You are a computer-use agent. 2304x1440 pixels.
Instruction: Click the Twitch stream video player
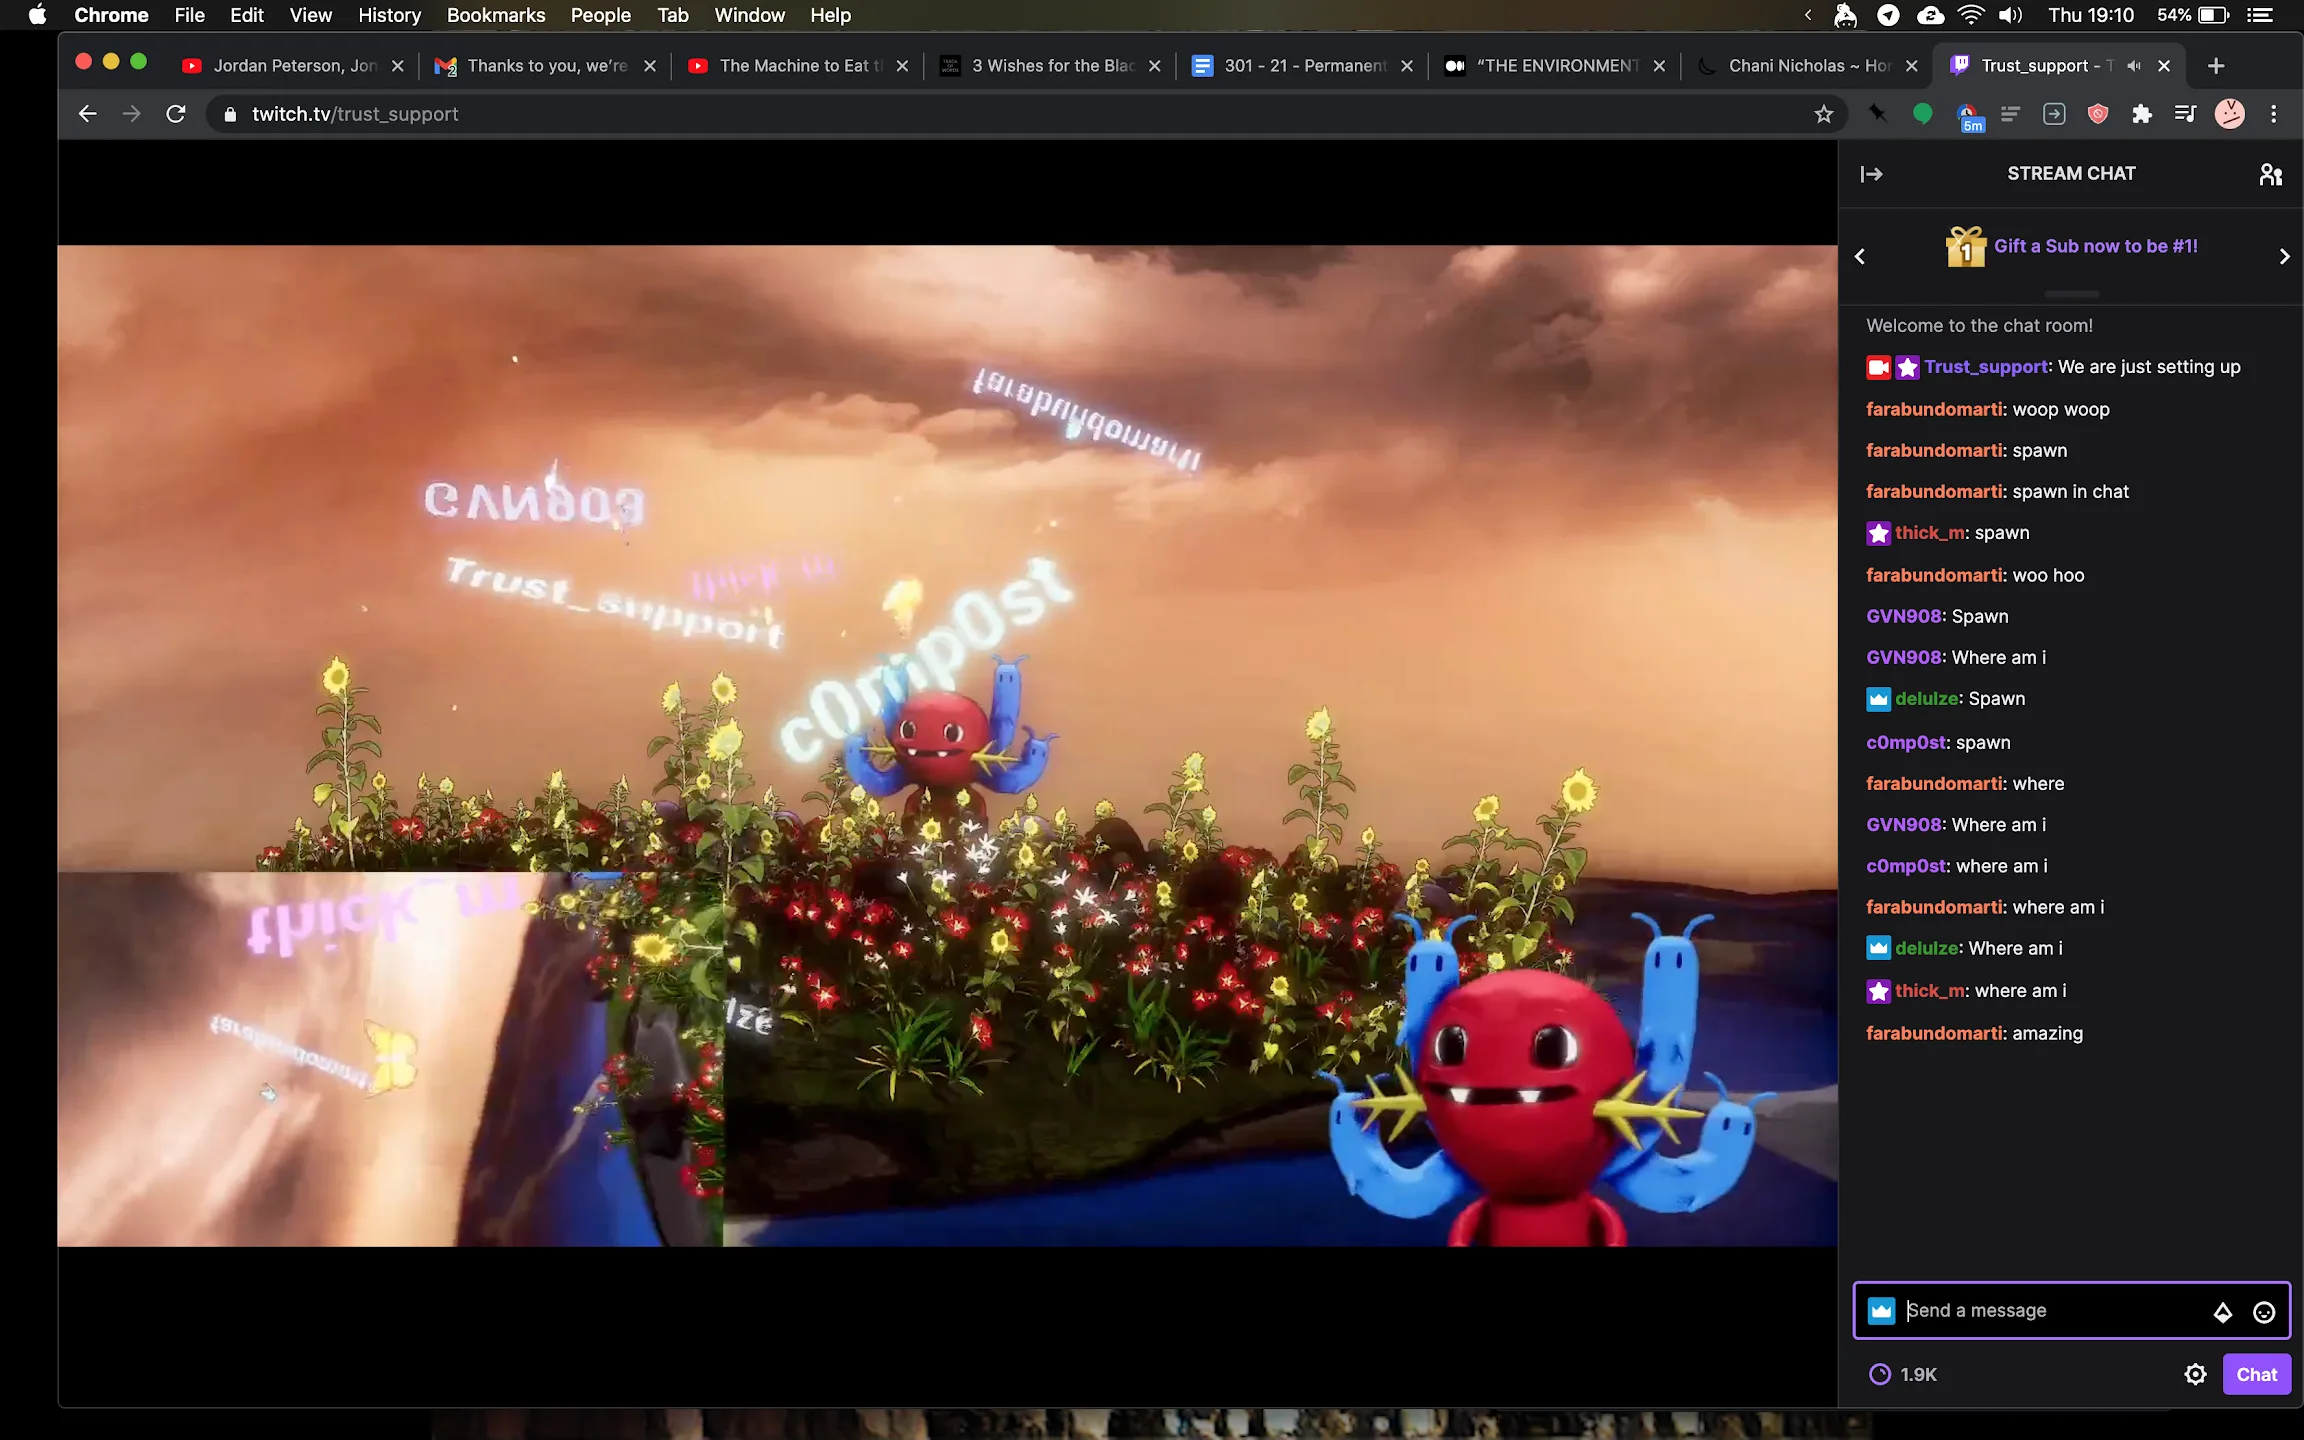(947, 746)
